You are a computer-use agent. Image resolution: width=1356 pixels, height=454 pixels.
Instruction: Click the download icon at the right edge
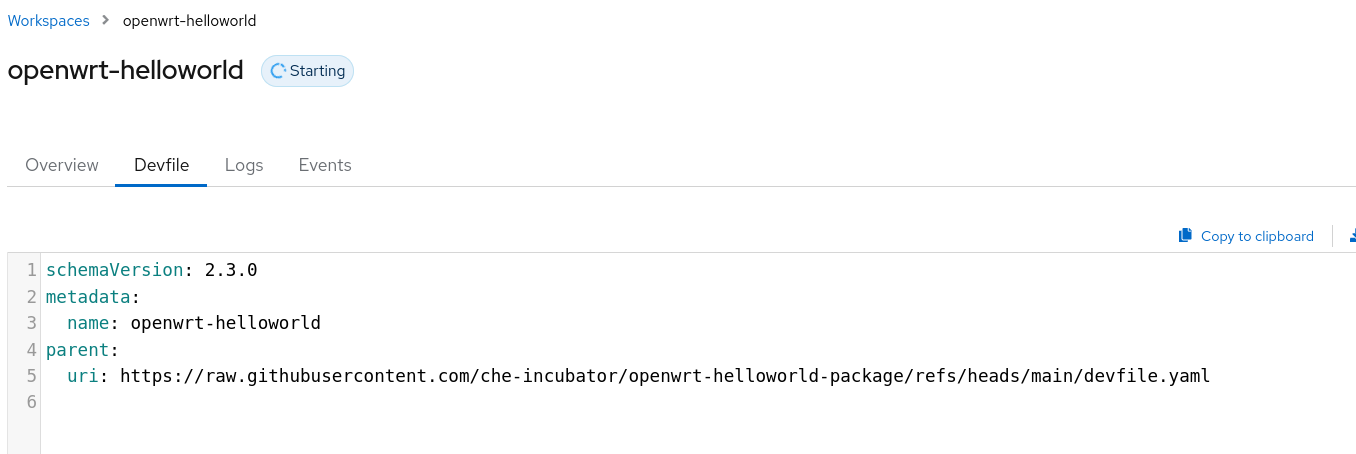[1352, 236]
